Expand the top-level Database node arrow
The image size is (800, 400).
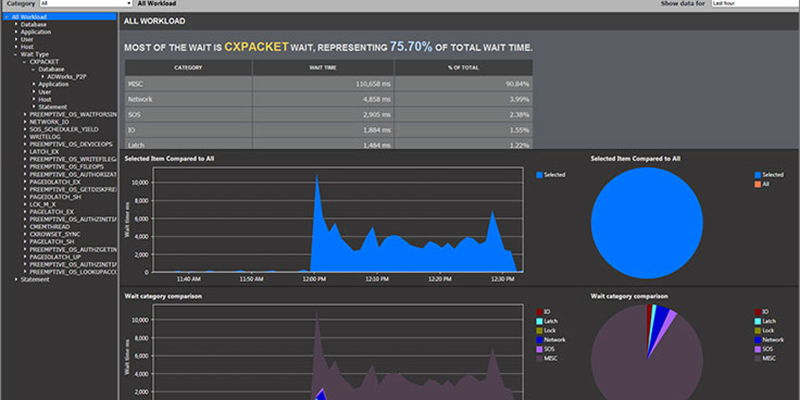point(16,24)
